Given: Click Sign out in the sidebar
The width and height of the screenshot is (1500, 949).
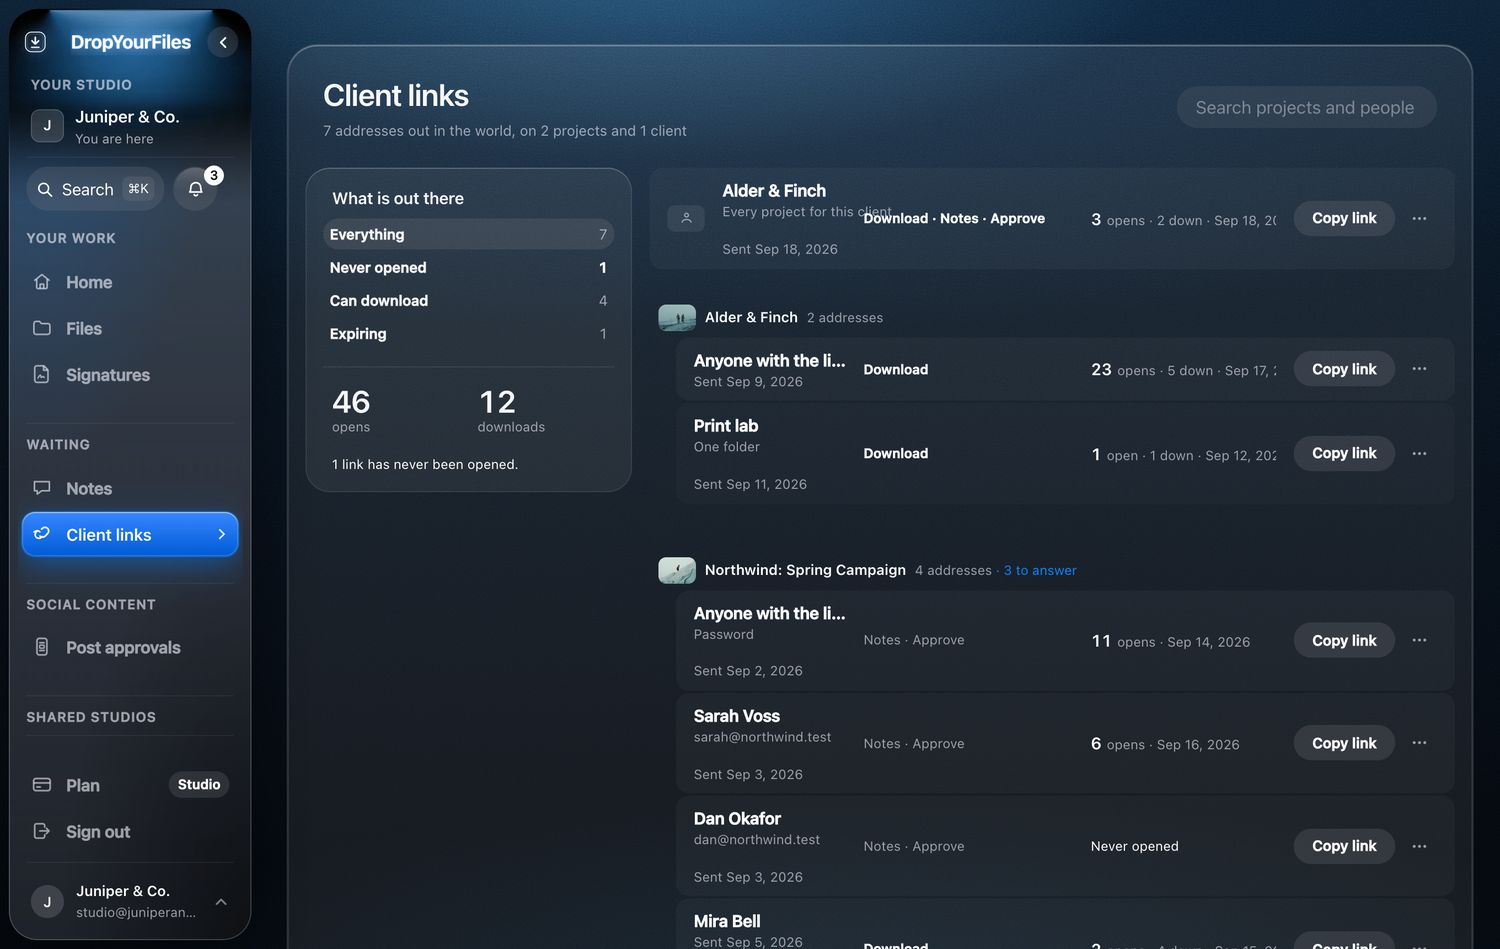Looking at the screenshot, I should (x=129, y=832).
